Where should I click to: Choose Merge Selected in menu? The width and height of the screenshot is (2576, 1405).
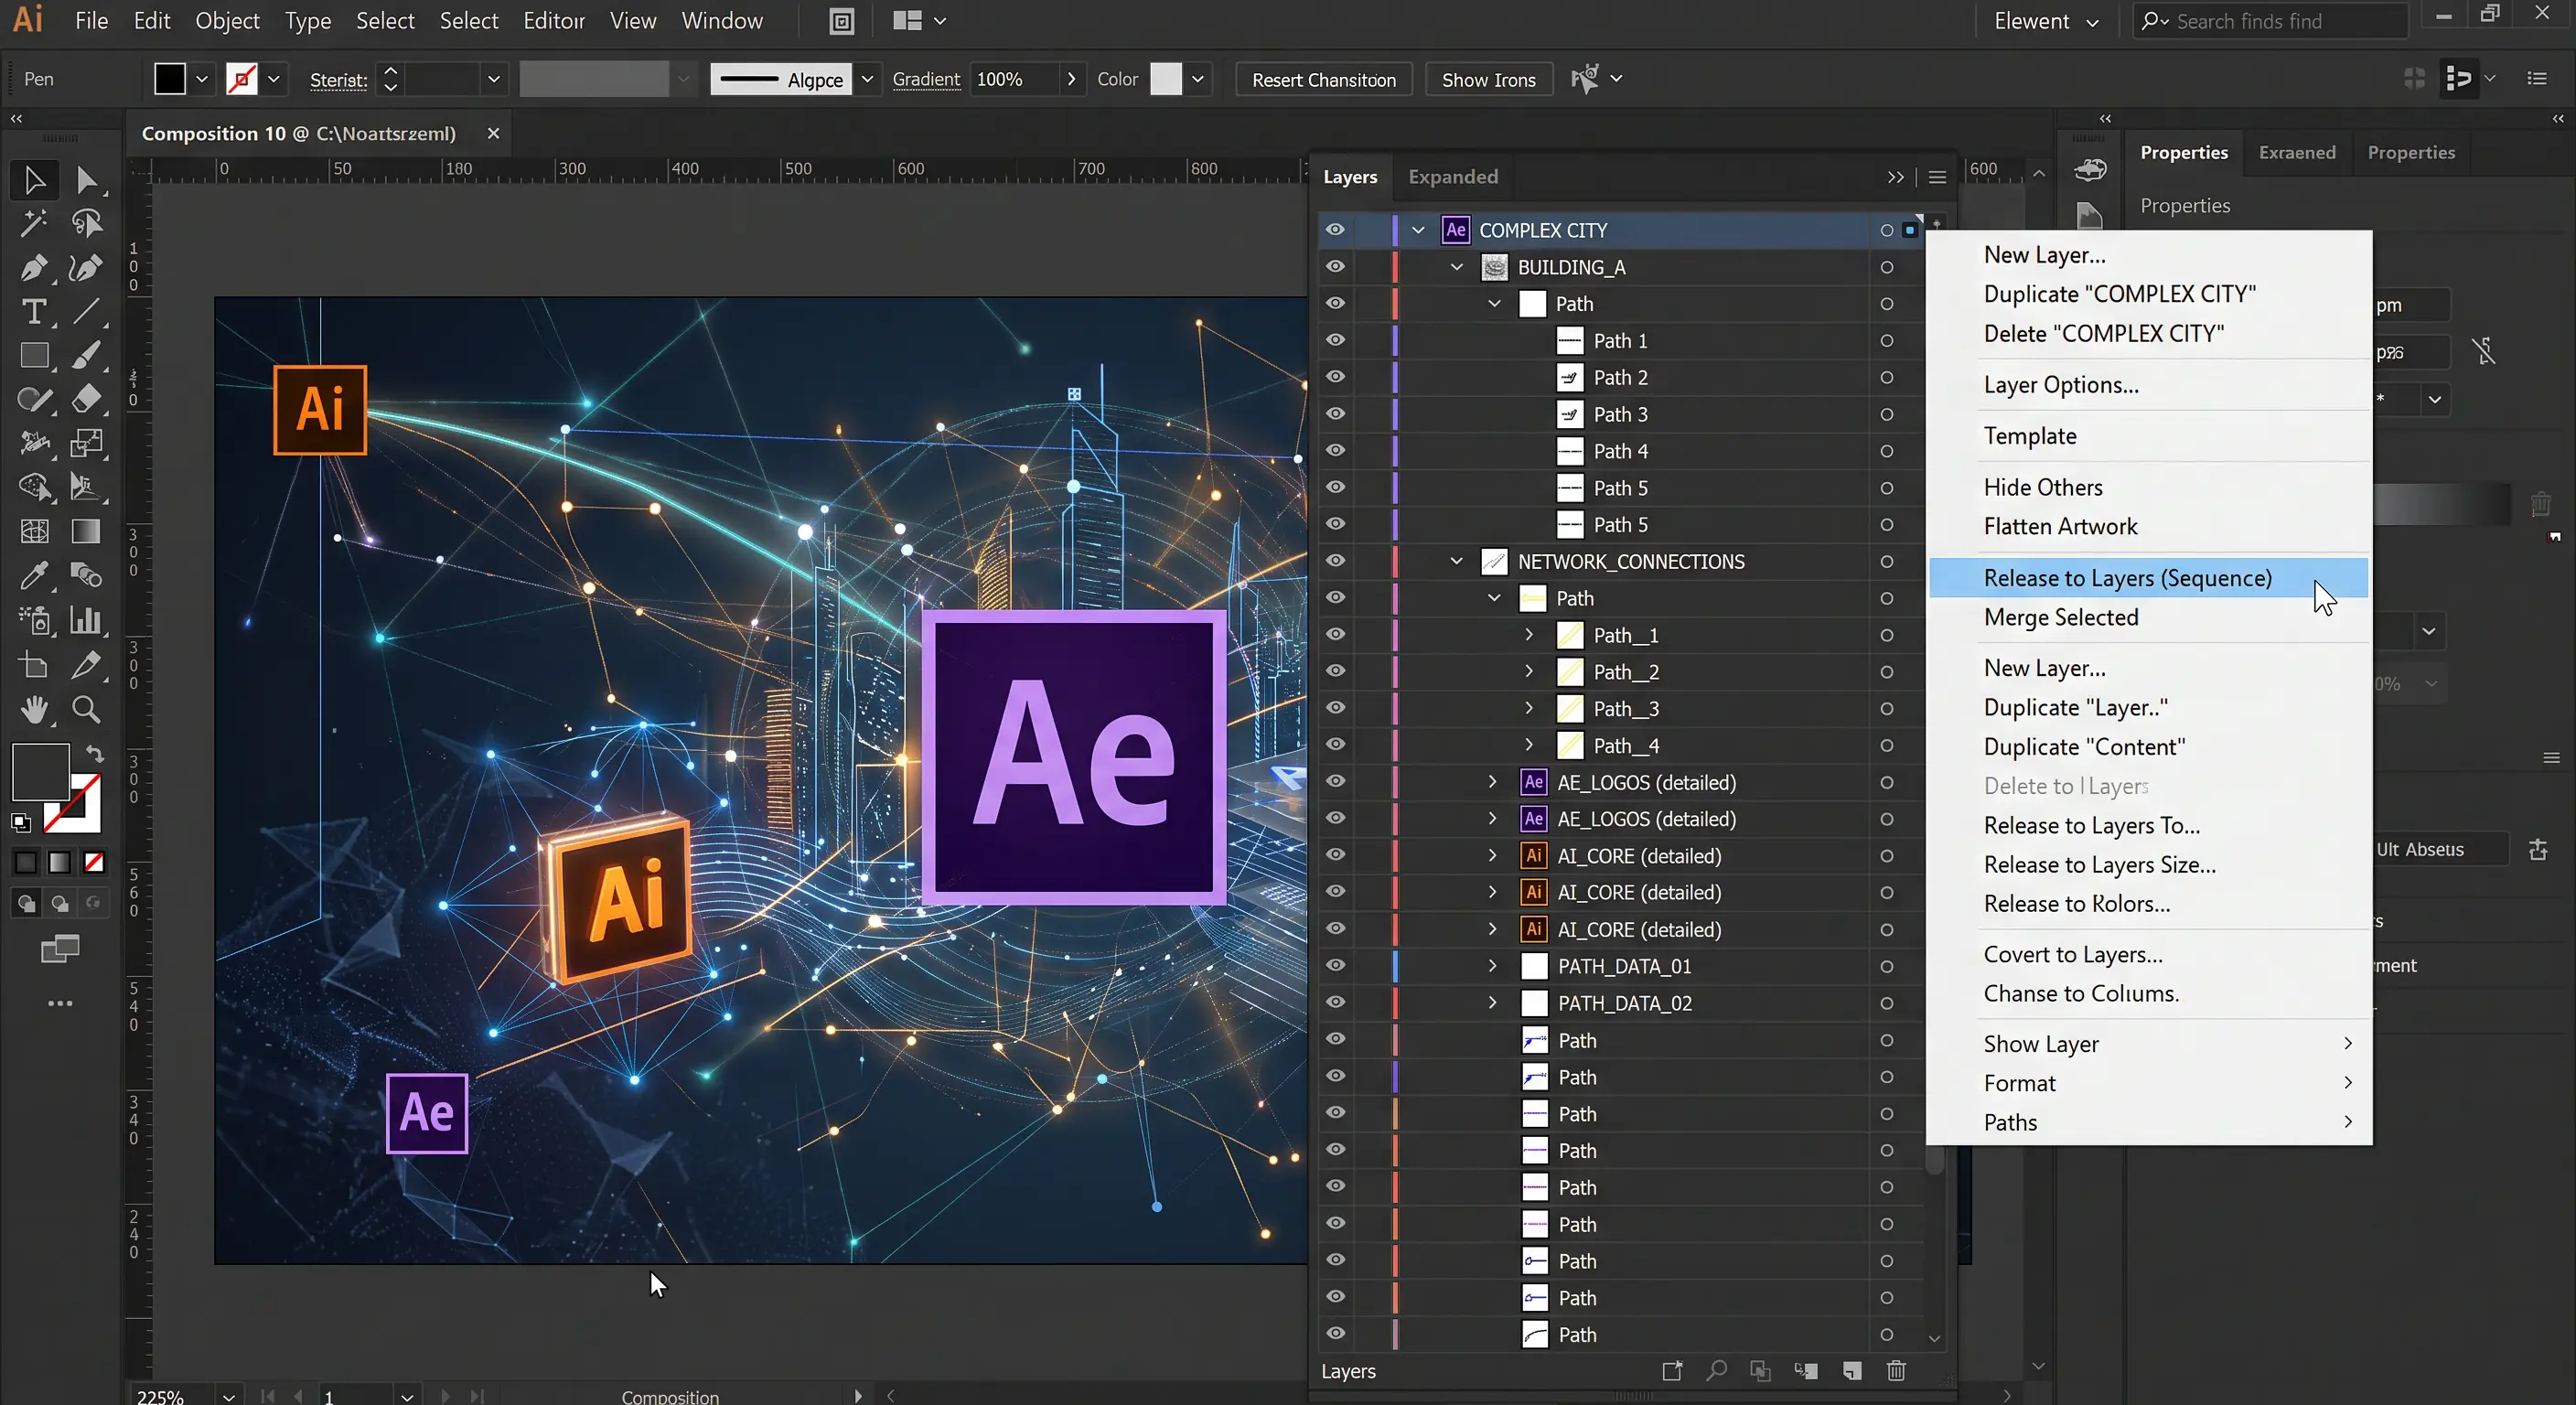tap(2061, 618)
